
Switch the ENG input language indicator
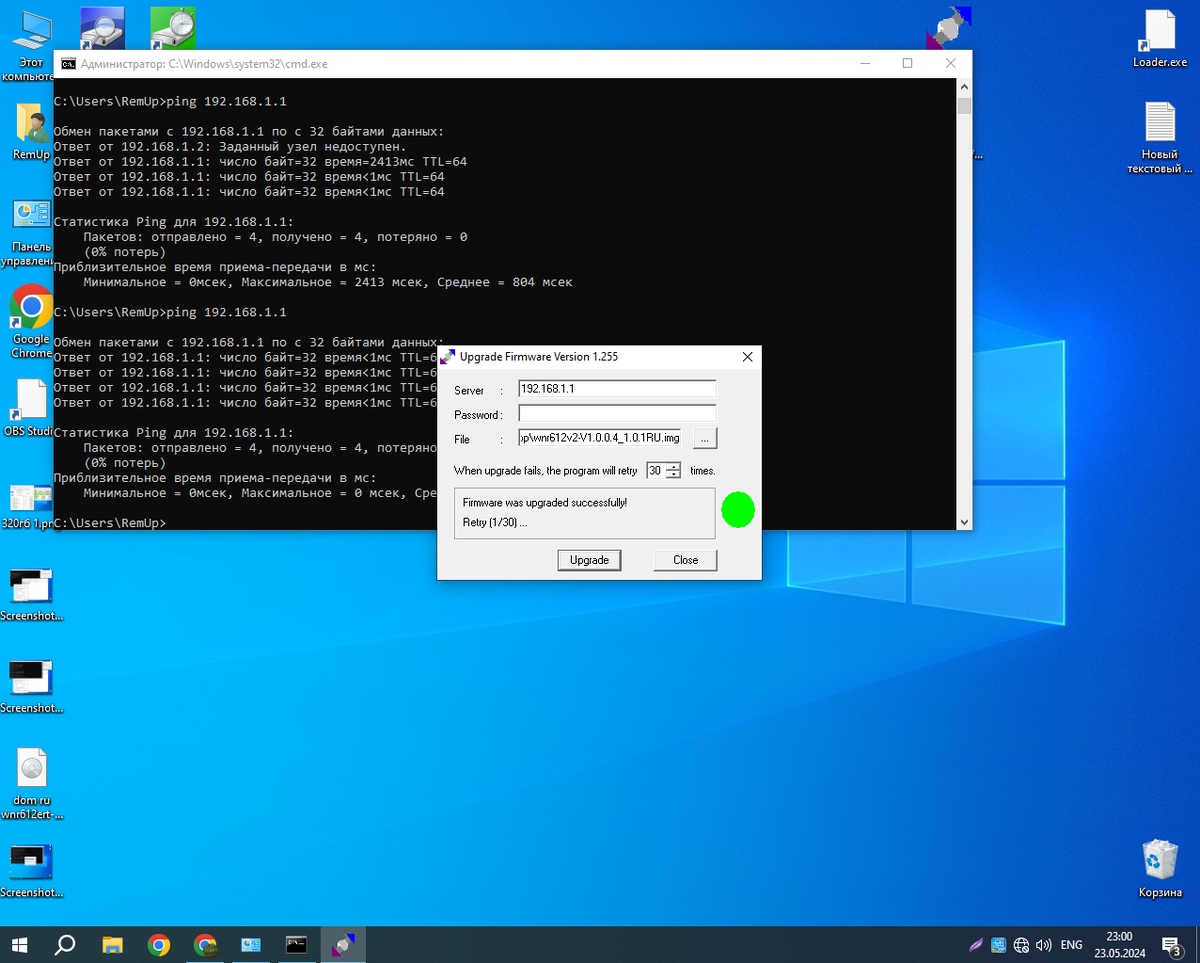pos(1071,944)
